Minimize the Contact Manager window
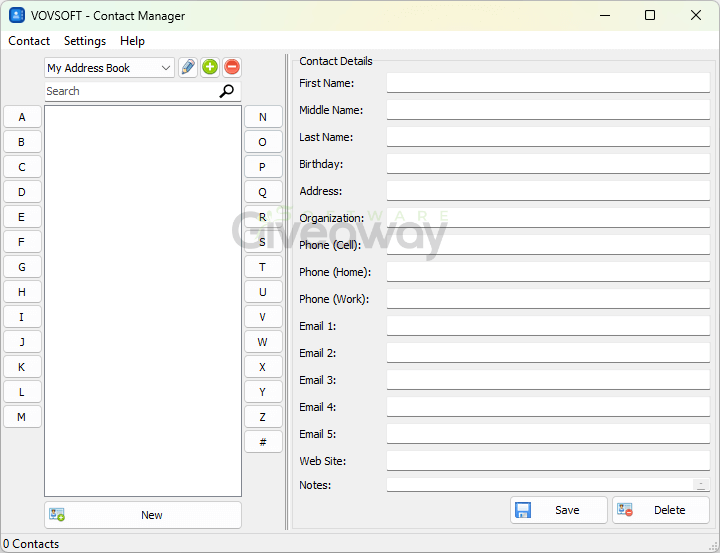 pyautogui.click(x=605, y=15)
